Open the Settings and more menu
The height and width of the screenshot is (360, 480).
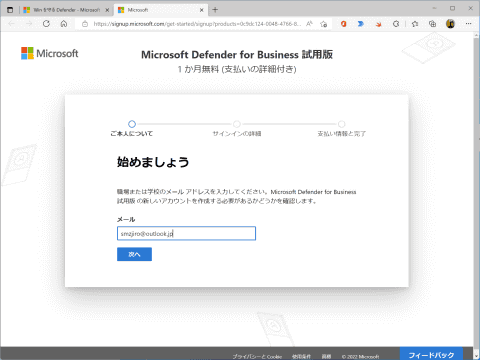click(468, 24)
